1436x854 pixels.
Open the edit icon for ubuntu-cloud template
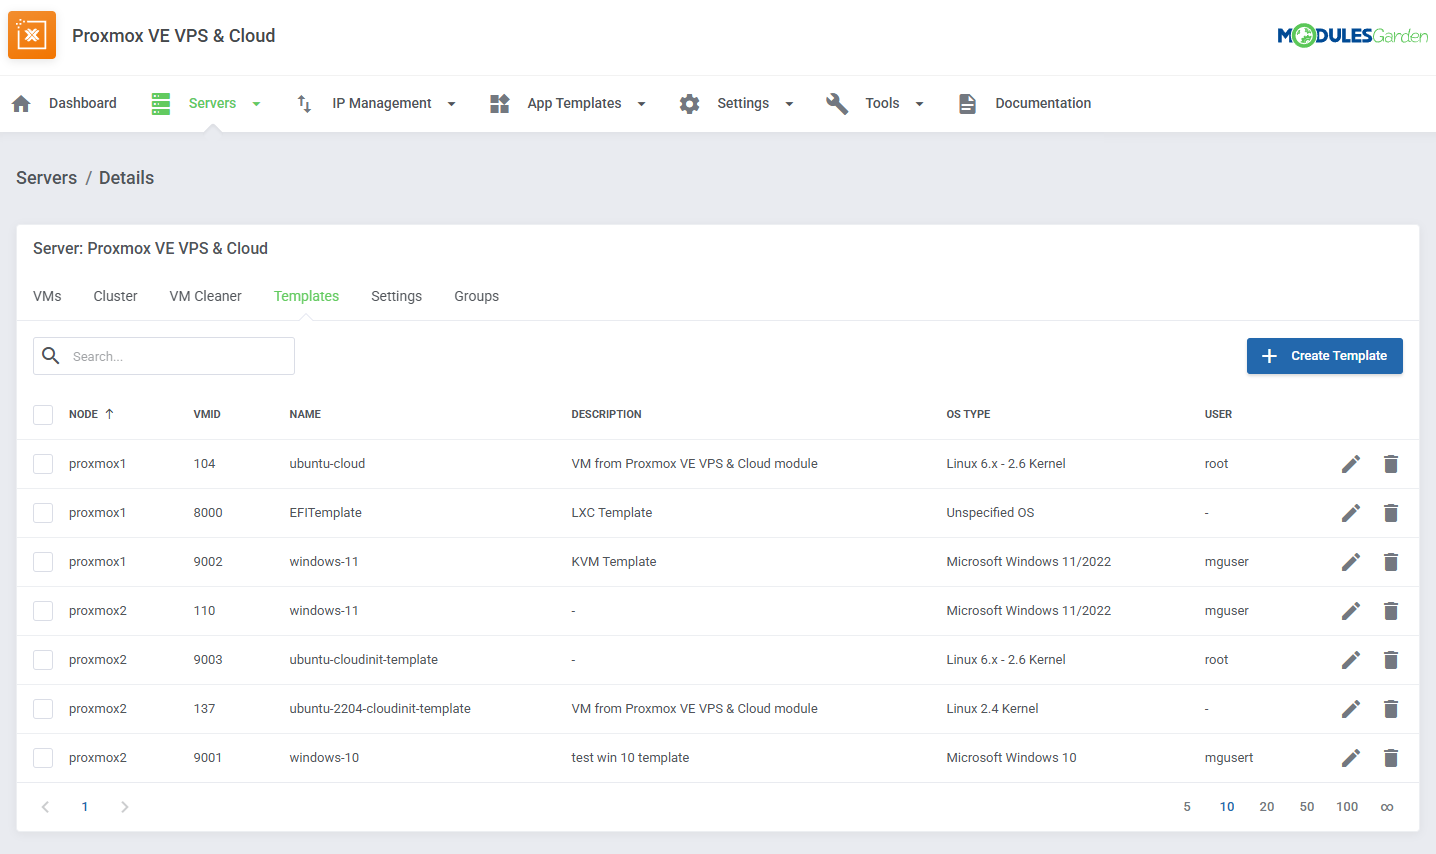click(1351, 463)
